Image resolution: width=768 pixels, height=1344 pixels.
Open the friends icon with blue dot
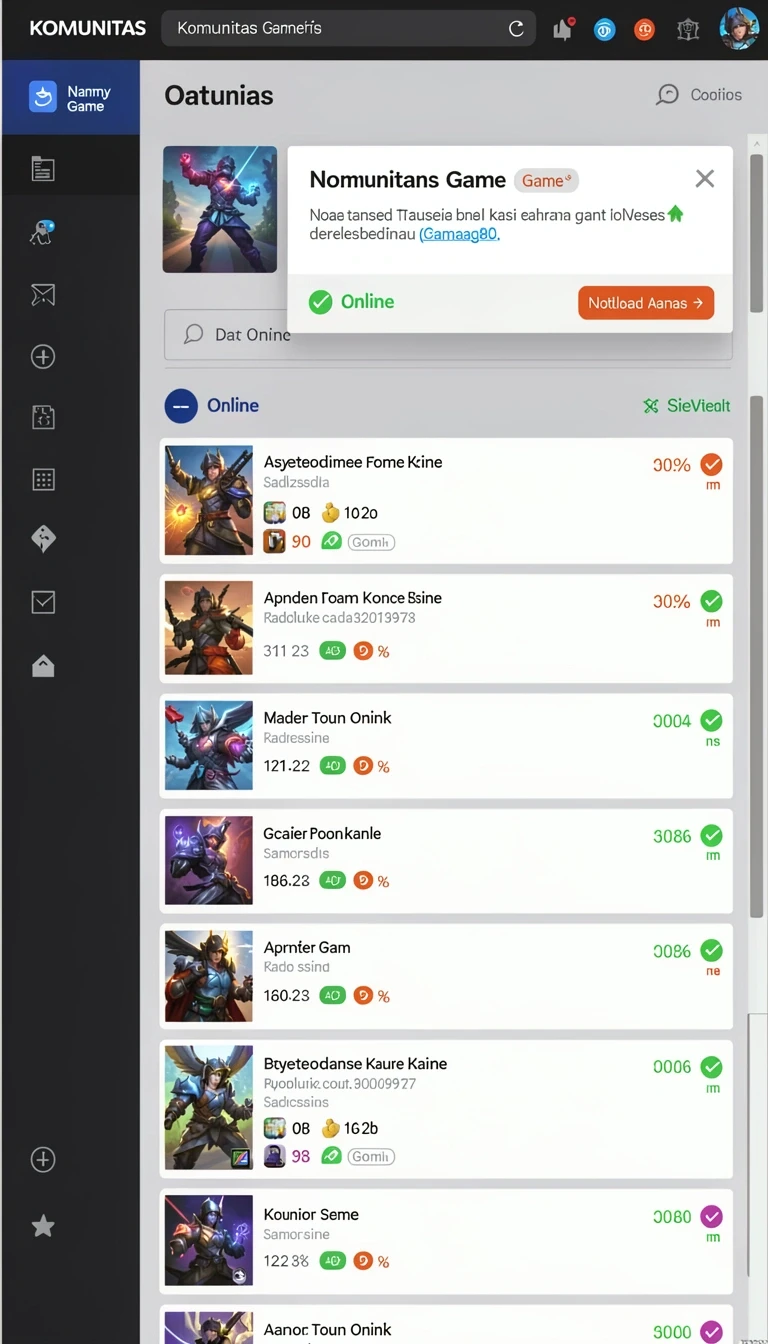[43, 233]
